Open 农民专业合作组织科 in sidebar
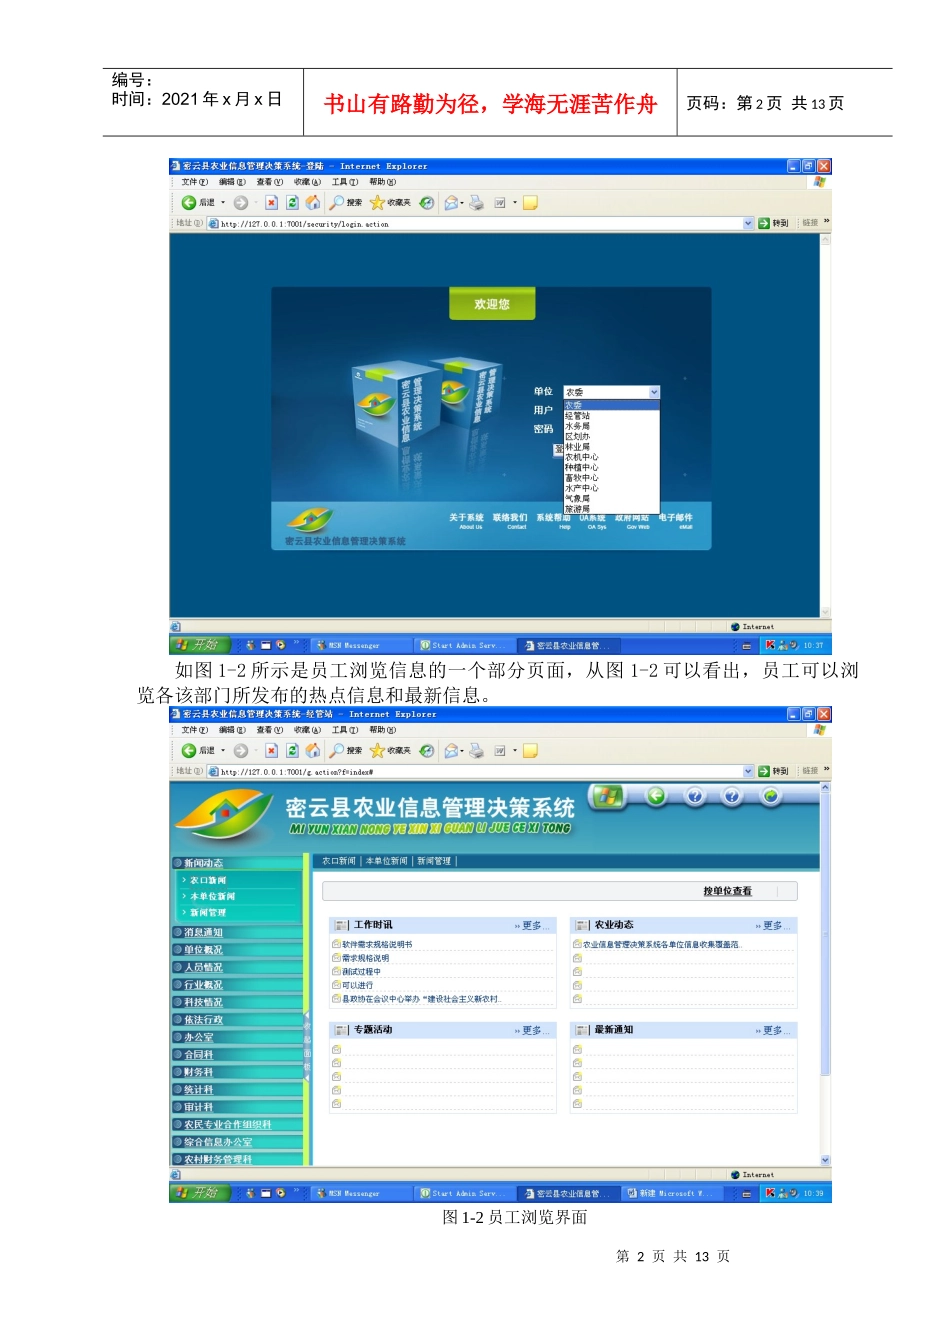The height and width of the screenshot is (1344, 950). (238, 1125)
